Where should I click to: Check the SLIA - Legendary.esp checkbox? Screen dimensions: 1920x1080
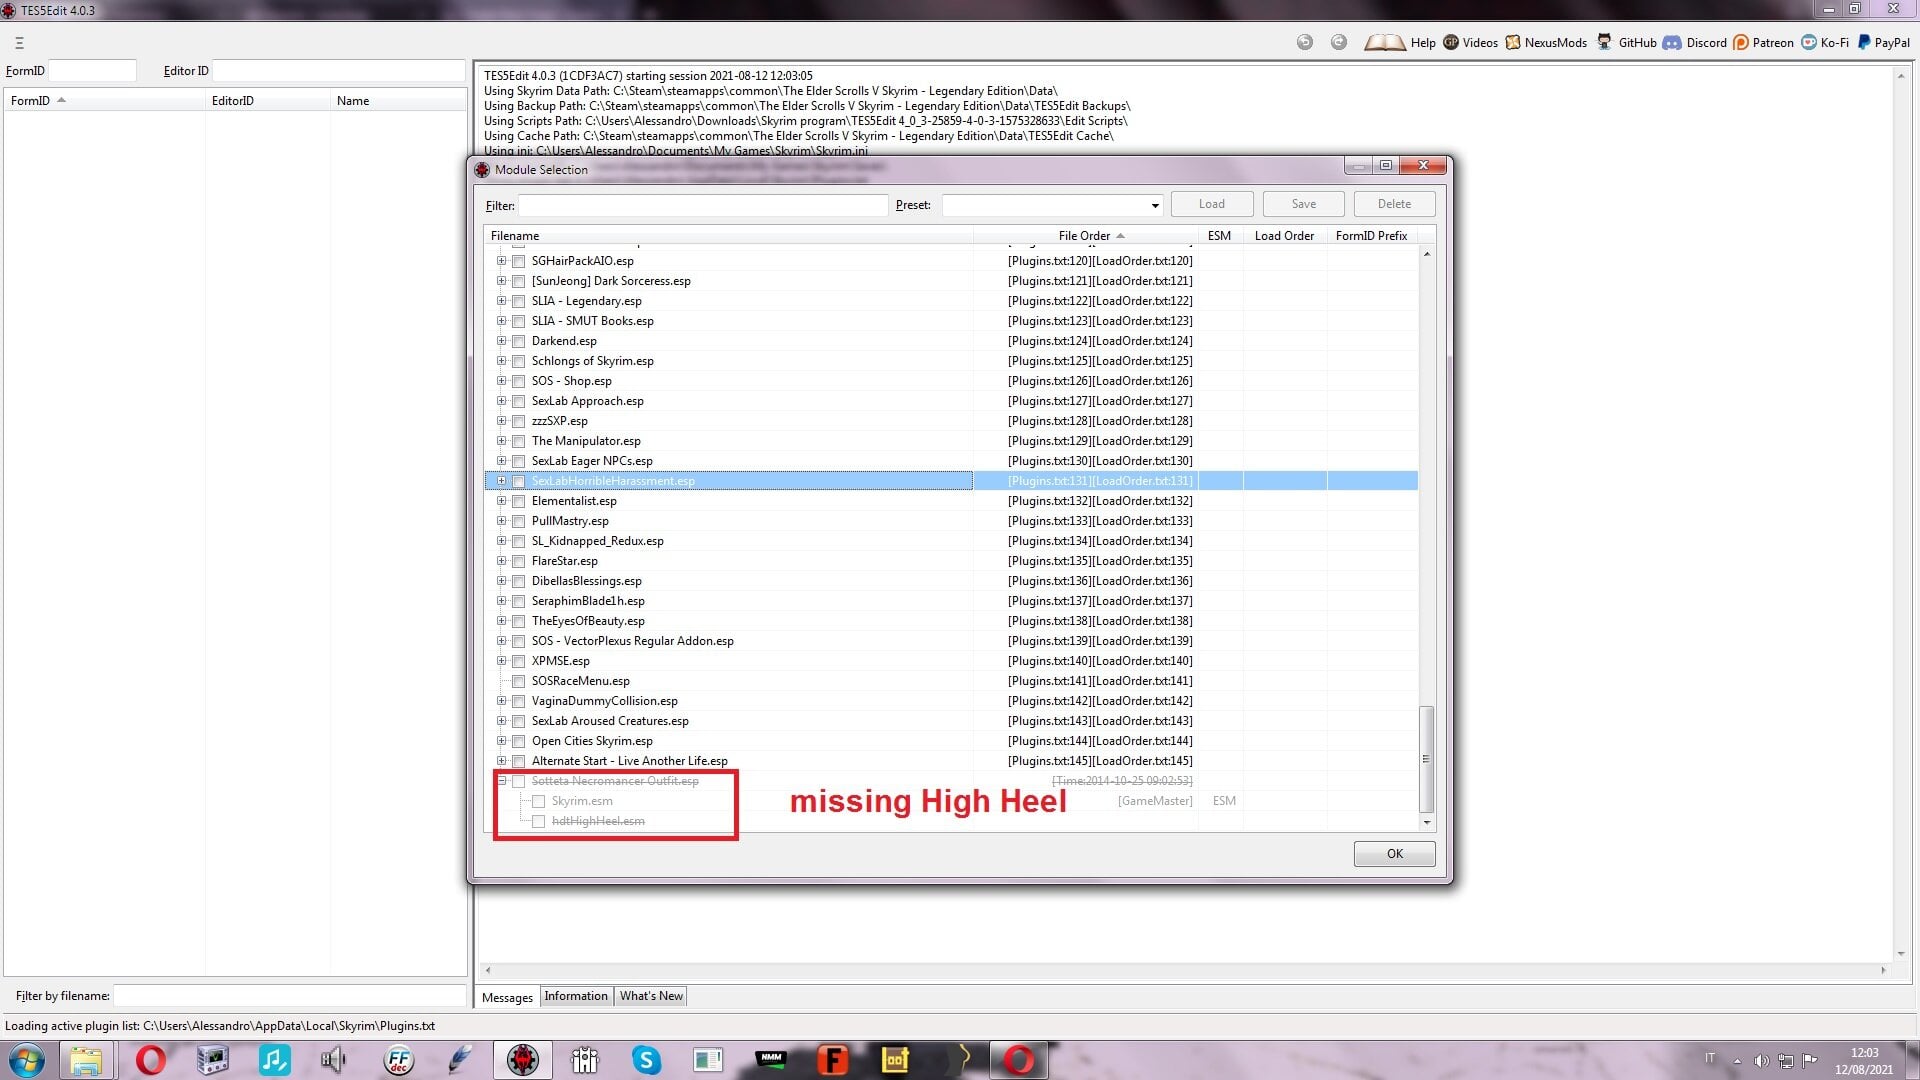click(x=518, y=301)
